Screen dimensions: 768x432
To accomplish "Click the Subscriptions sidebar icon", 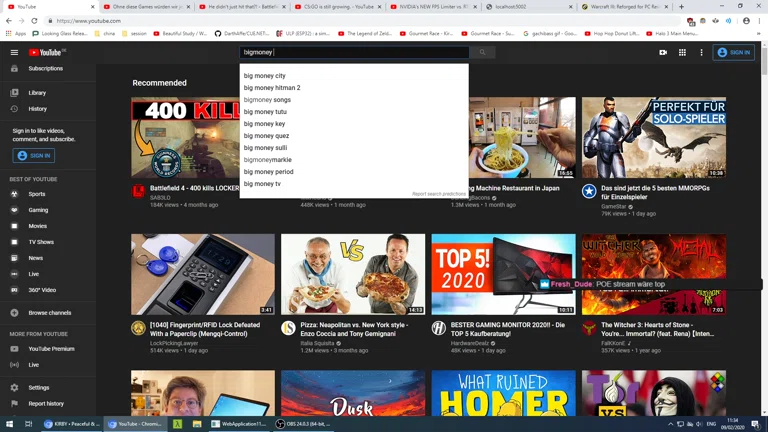I will (x=14, y=69).
